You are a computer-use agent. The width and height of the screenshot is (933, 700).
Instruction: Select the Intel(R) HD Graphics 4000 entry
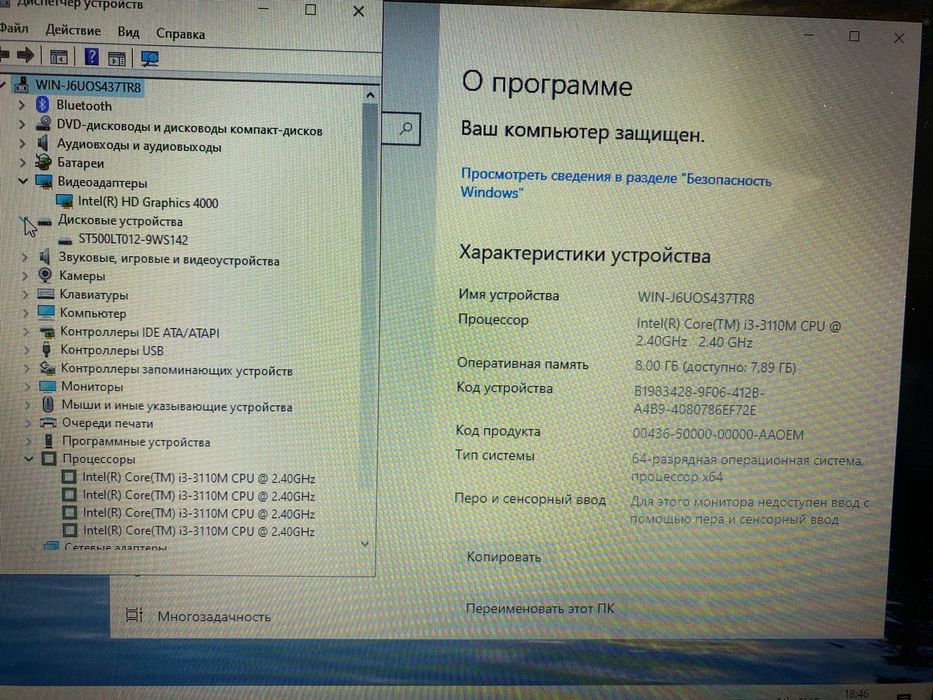pos(148,202)
